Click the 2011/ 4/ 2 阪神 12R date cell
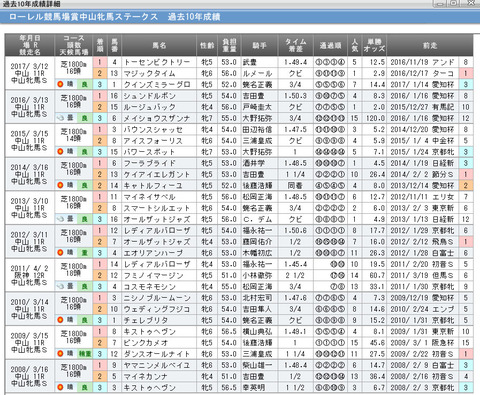This screenshot has height=395, width=480. [29, 275]
